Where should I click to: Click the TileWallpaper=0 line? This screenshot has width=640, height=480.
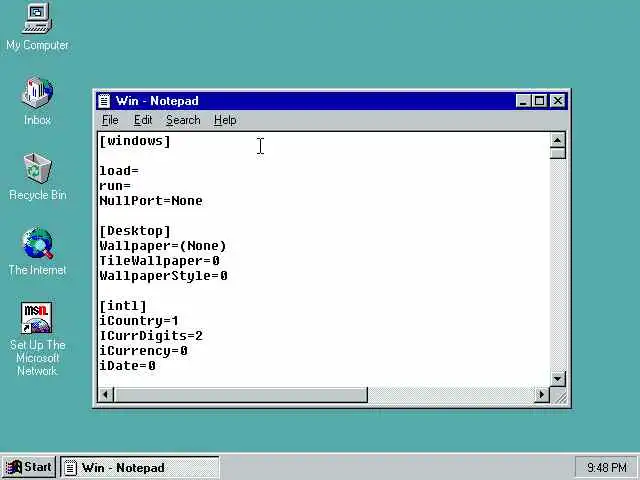pyautogui.click(x=159, y=261)
